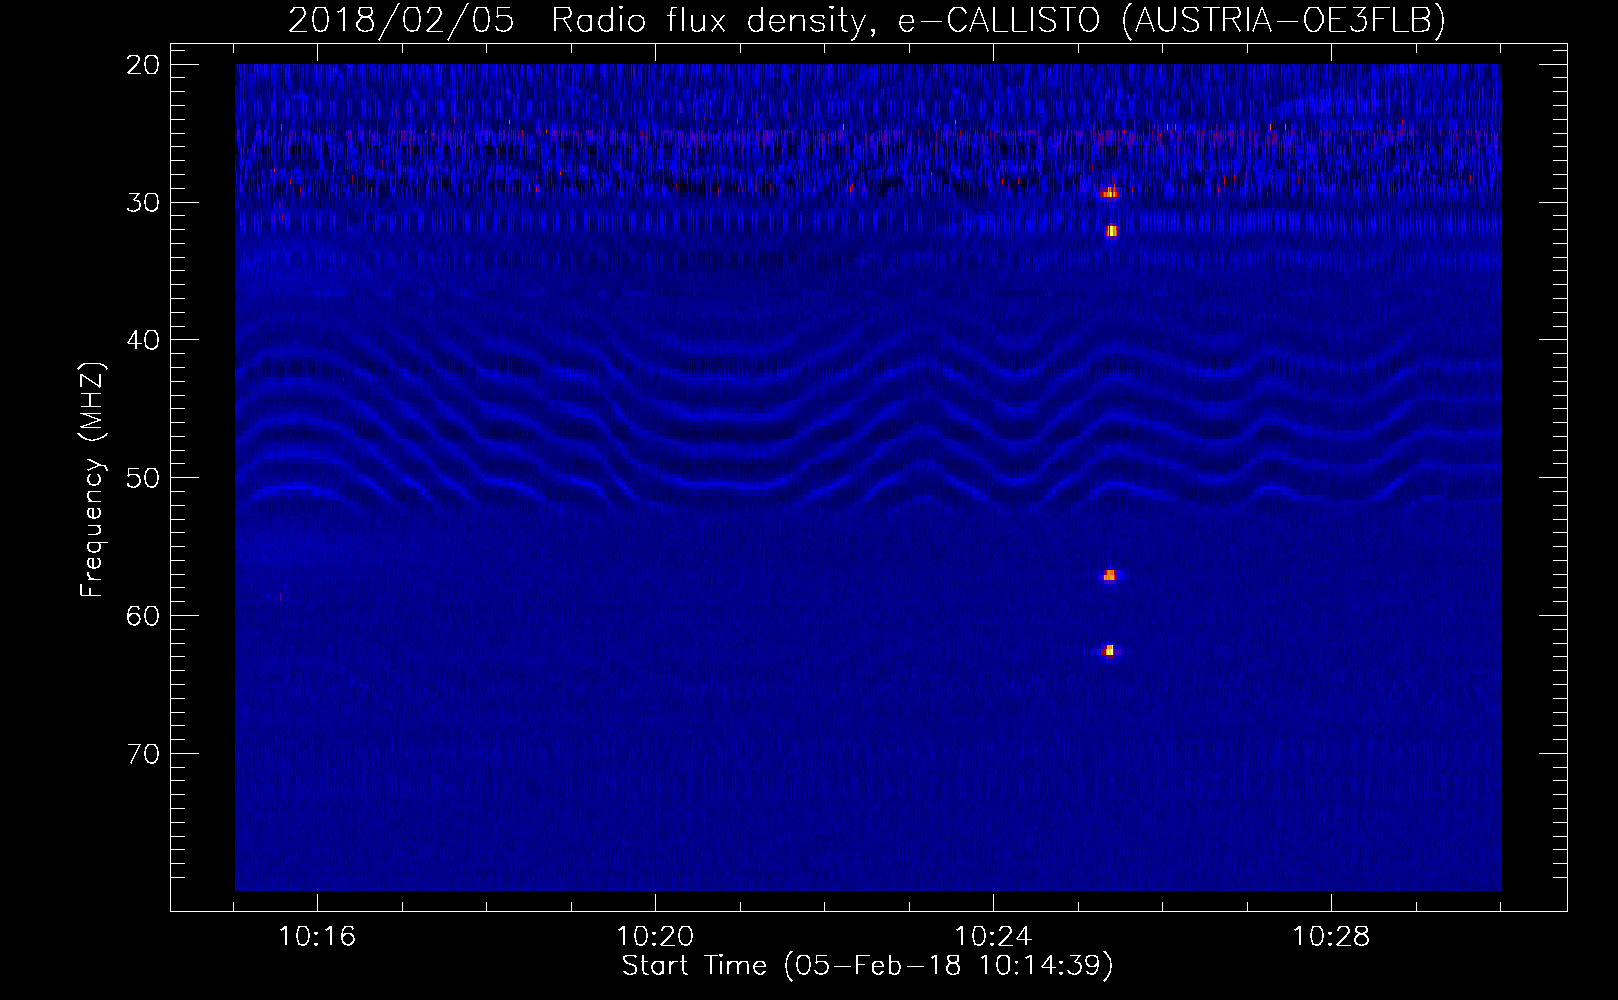Click time tick label "10:24"
This screenshot has width=1618, height=1000.
click(x=993, y=937)
